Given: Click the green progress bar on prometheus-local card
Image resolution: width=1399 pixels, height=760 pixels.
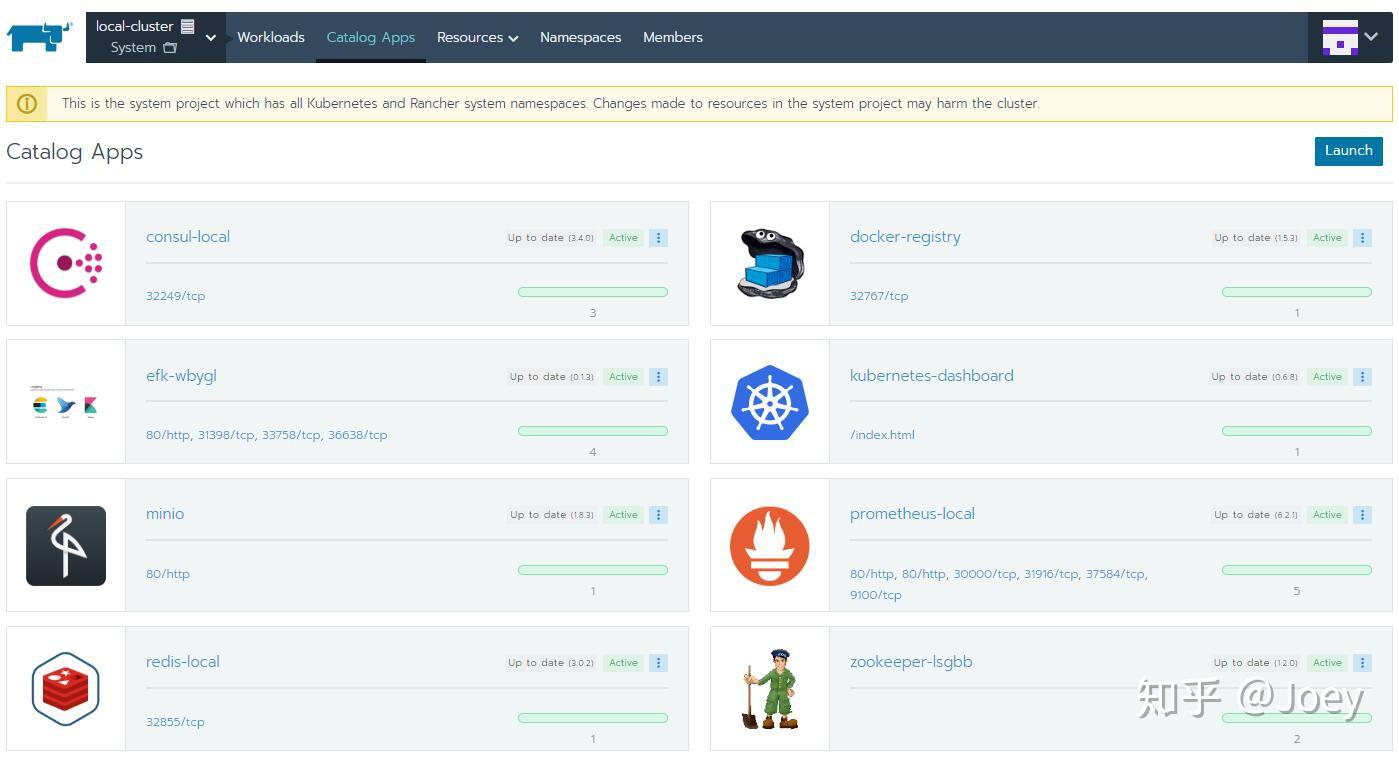Looking at the screenshot, I should [x=1296, y=570].
